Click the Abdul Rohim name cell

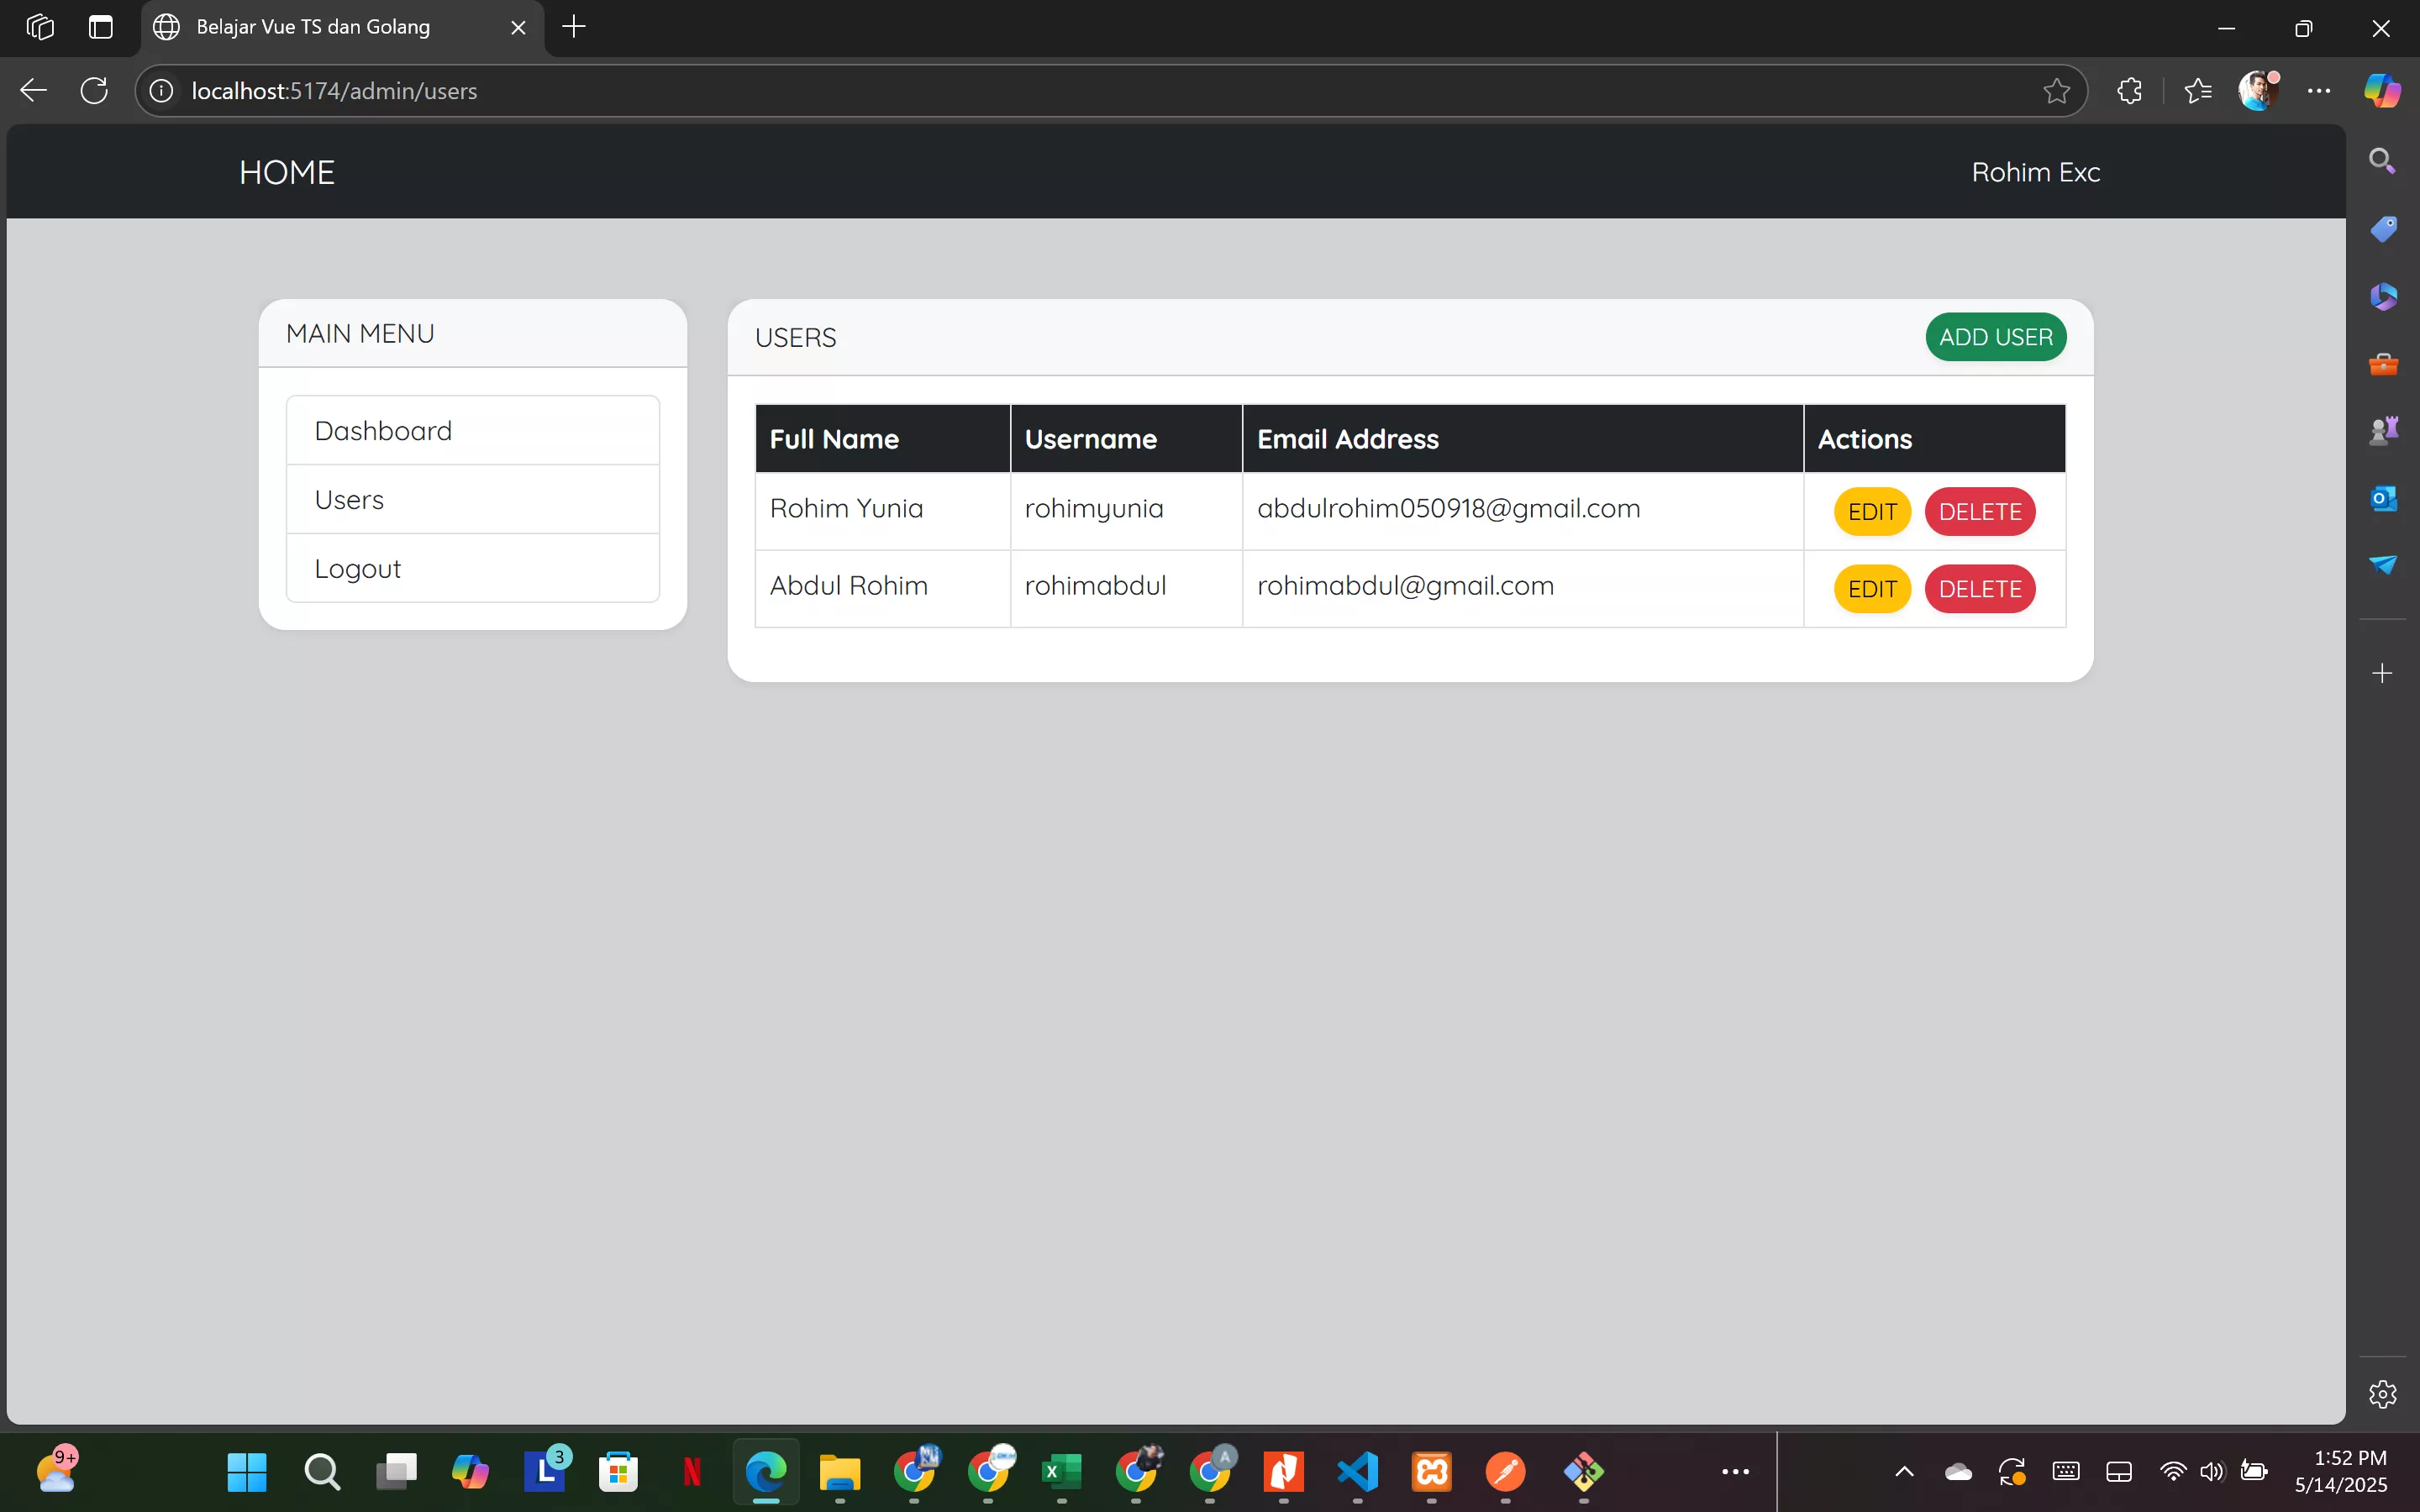click(883, 588)
